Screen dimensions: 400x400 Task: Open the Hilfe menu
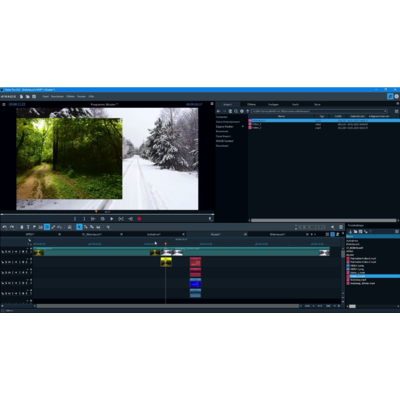[x=91, y=97]
